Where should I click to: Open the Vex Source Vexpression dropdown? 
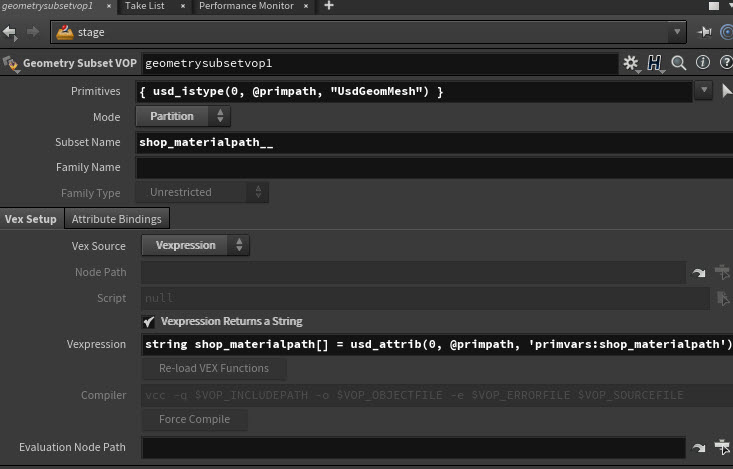(x=195, y=245)
